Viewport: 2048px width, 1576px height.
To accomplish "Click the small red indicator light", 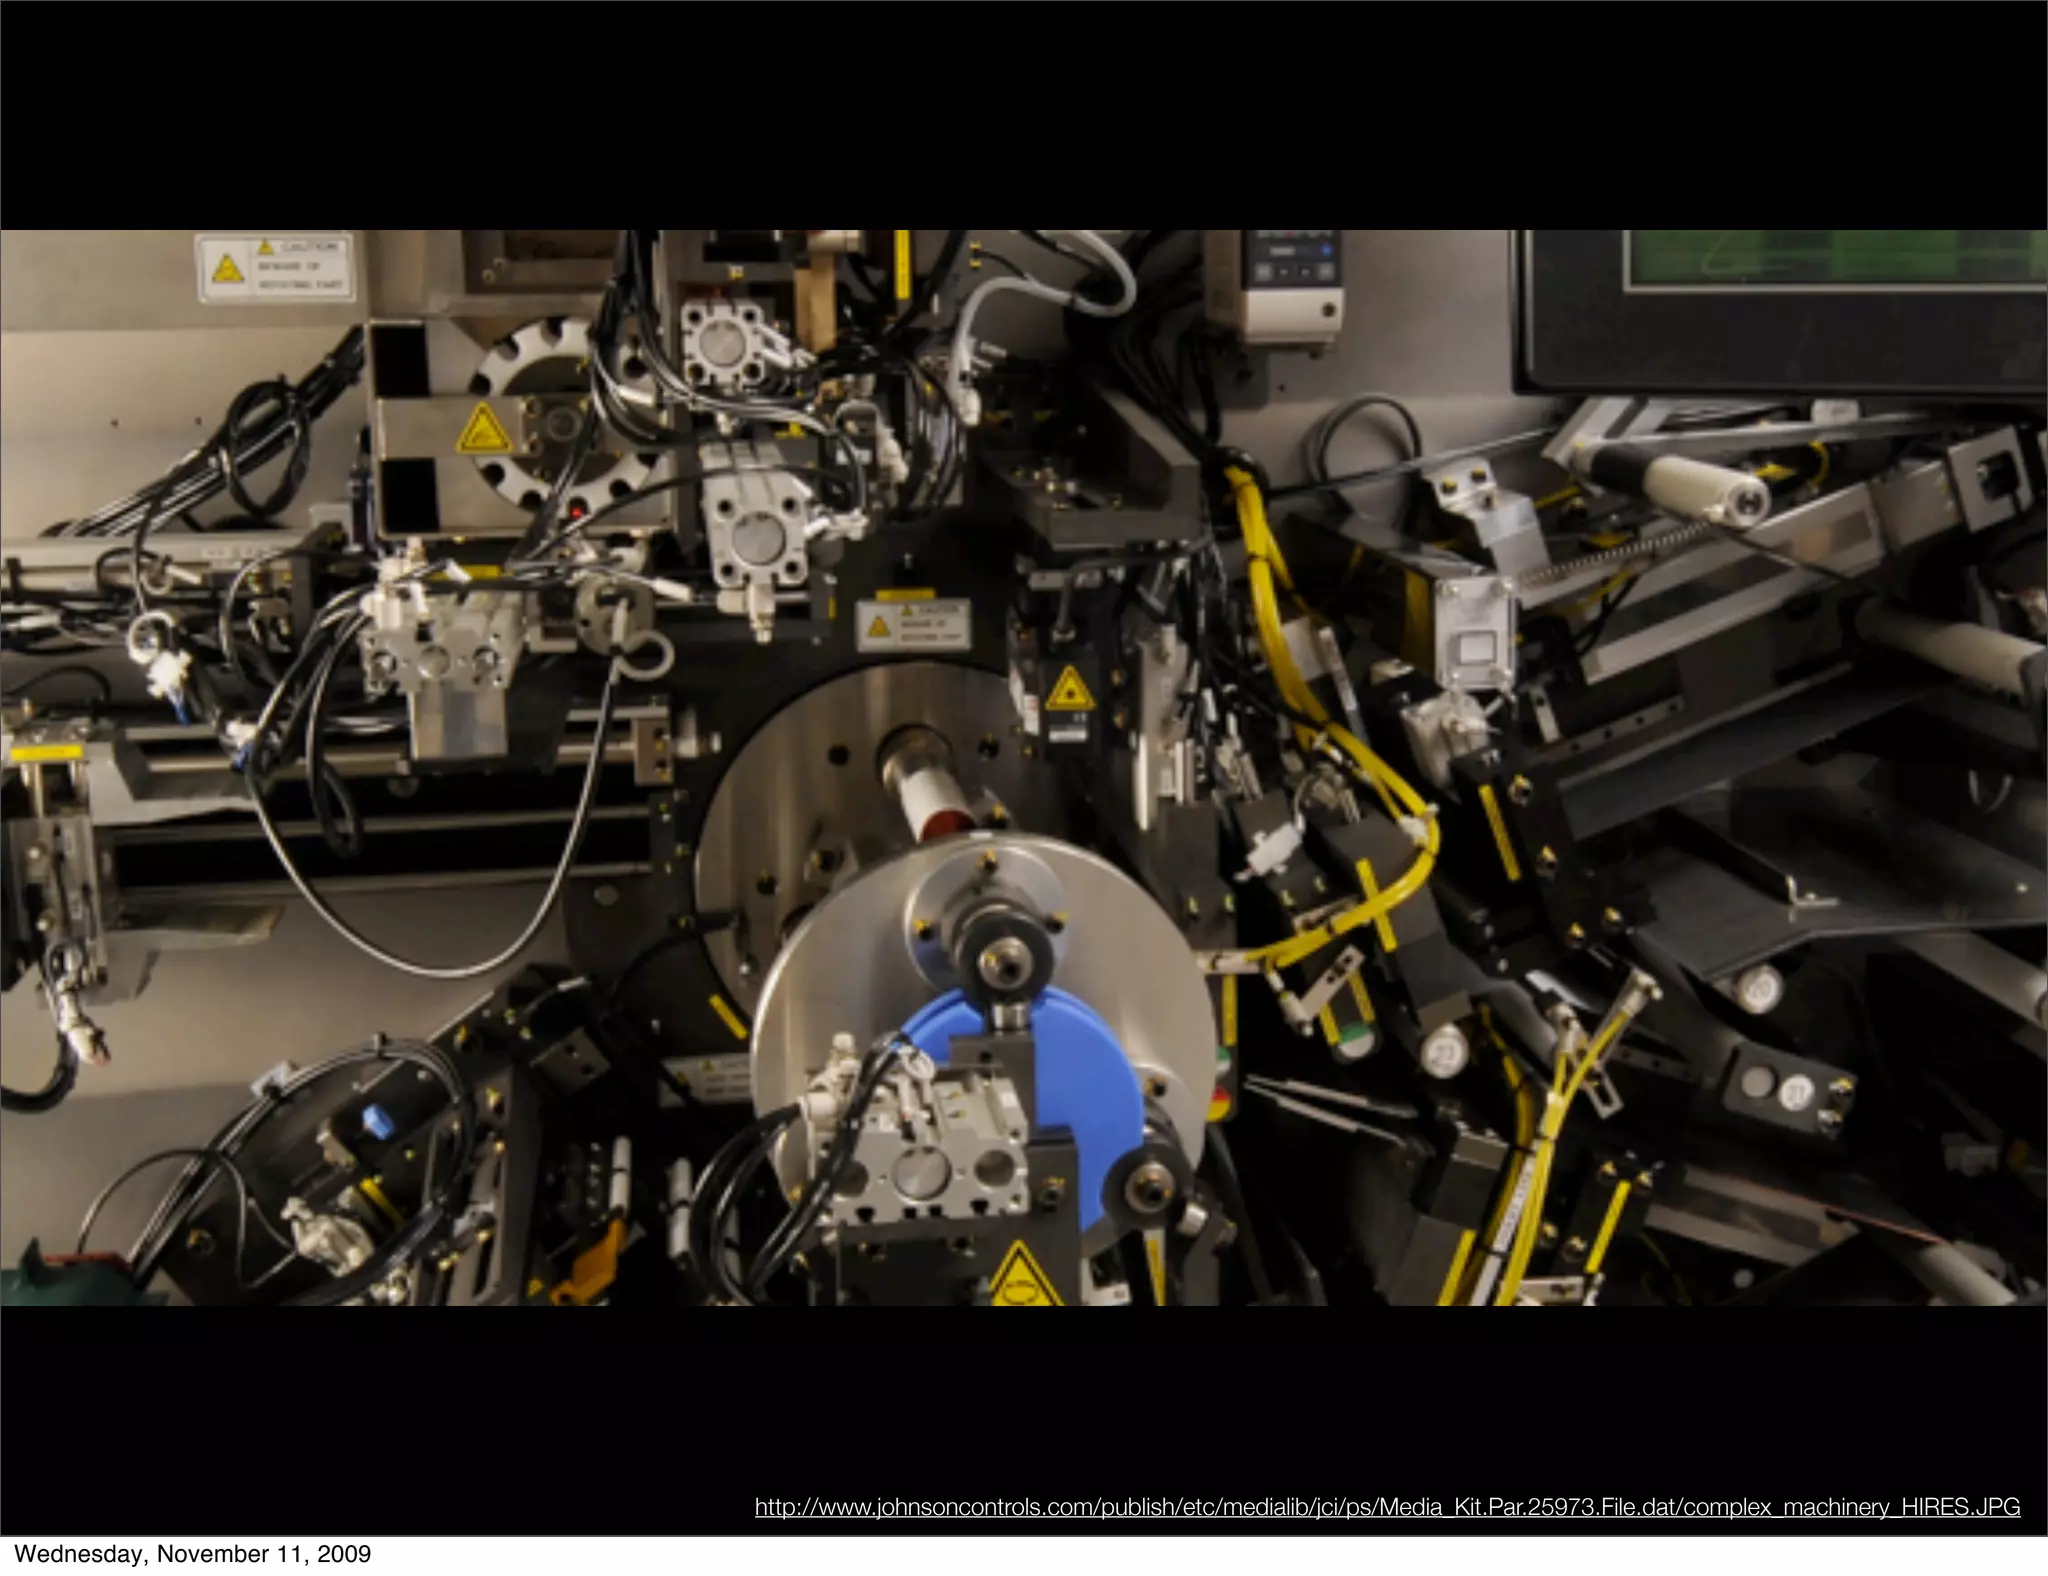I will point(576,512).
